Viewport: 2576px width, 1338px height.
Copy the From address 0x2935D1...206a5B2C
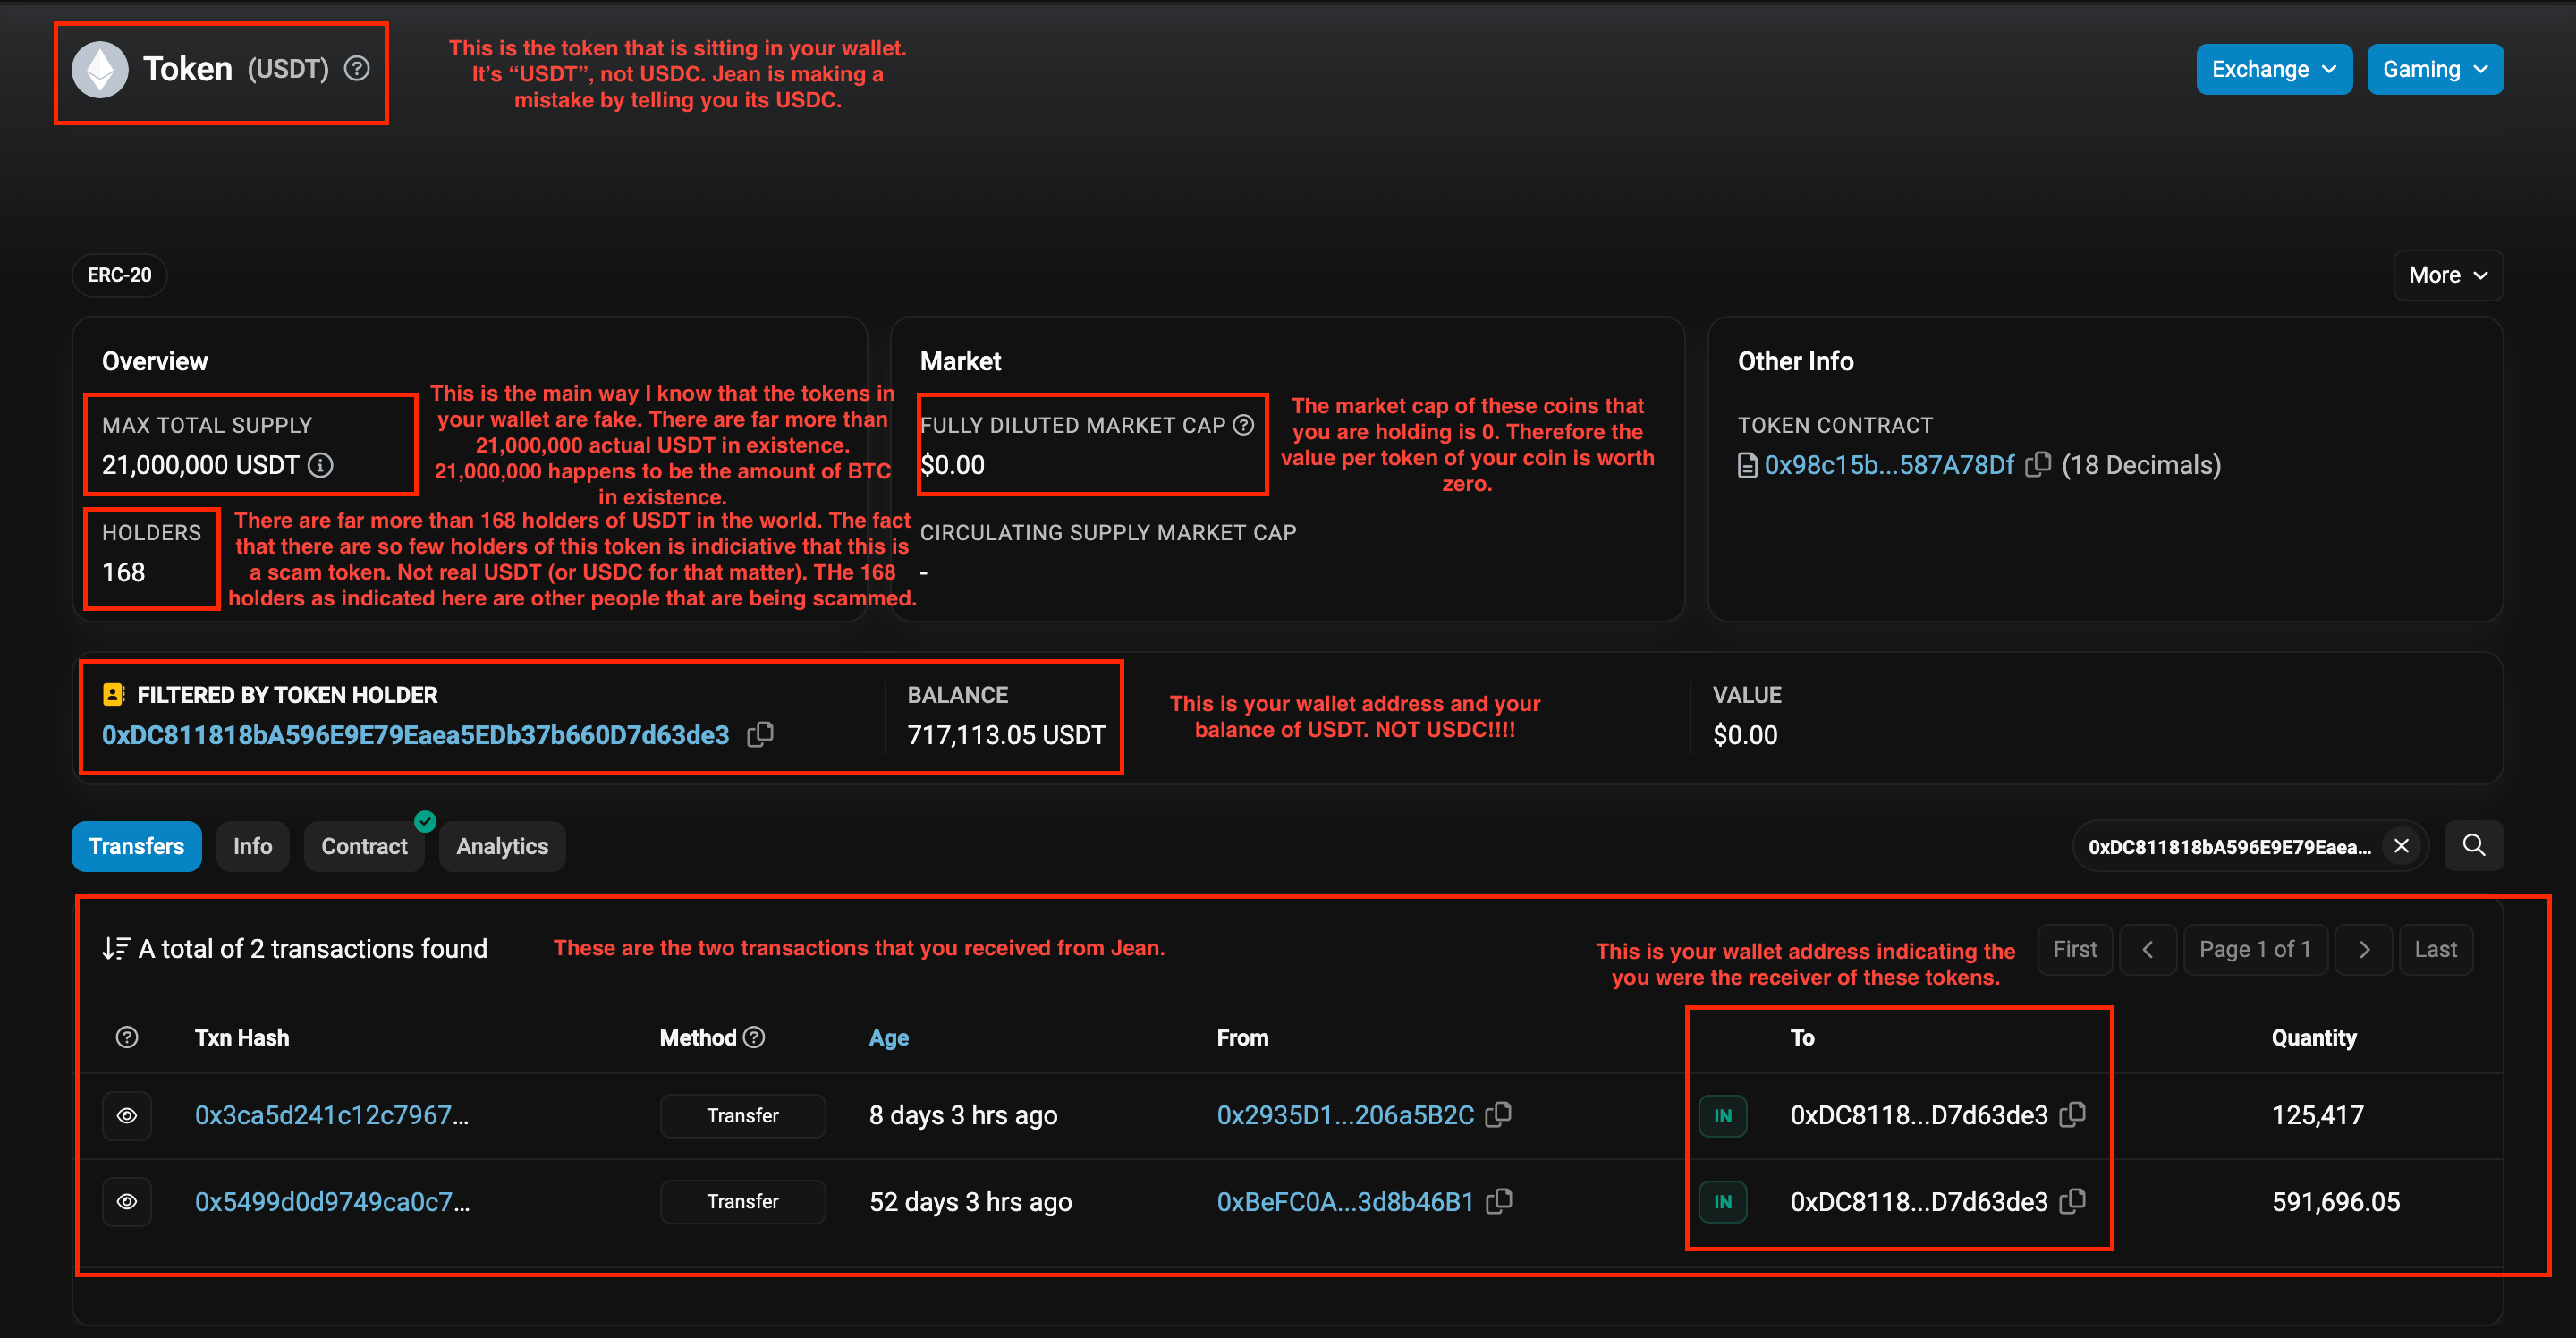(1498, 1114)
